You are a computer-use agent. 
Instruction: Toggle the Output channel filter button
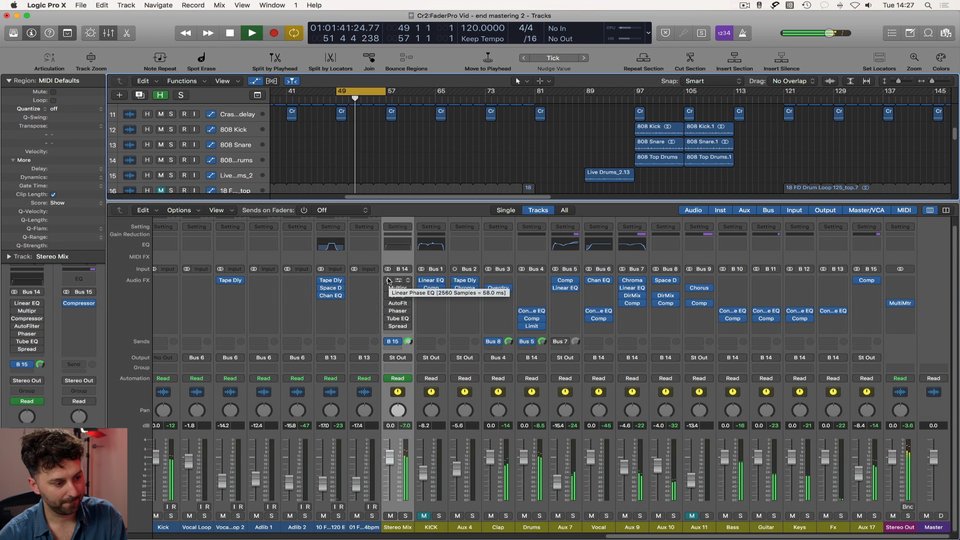[x=825, y=210]
